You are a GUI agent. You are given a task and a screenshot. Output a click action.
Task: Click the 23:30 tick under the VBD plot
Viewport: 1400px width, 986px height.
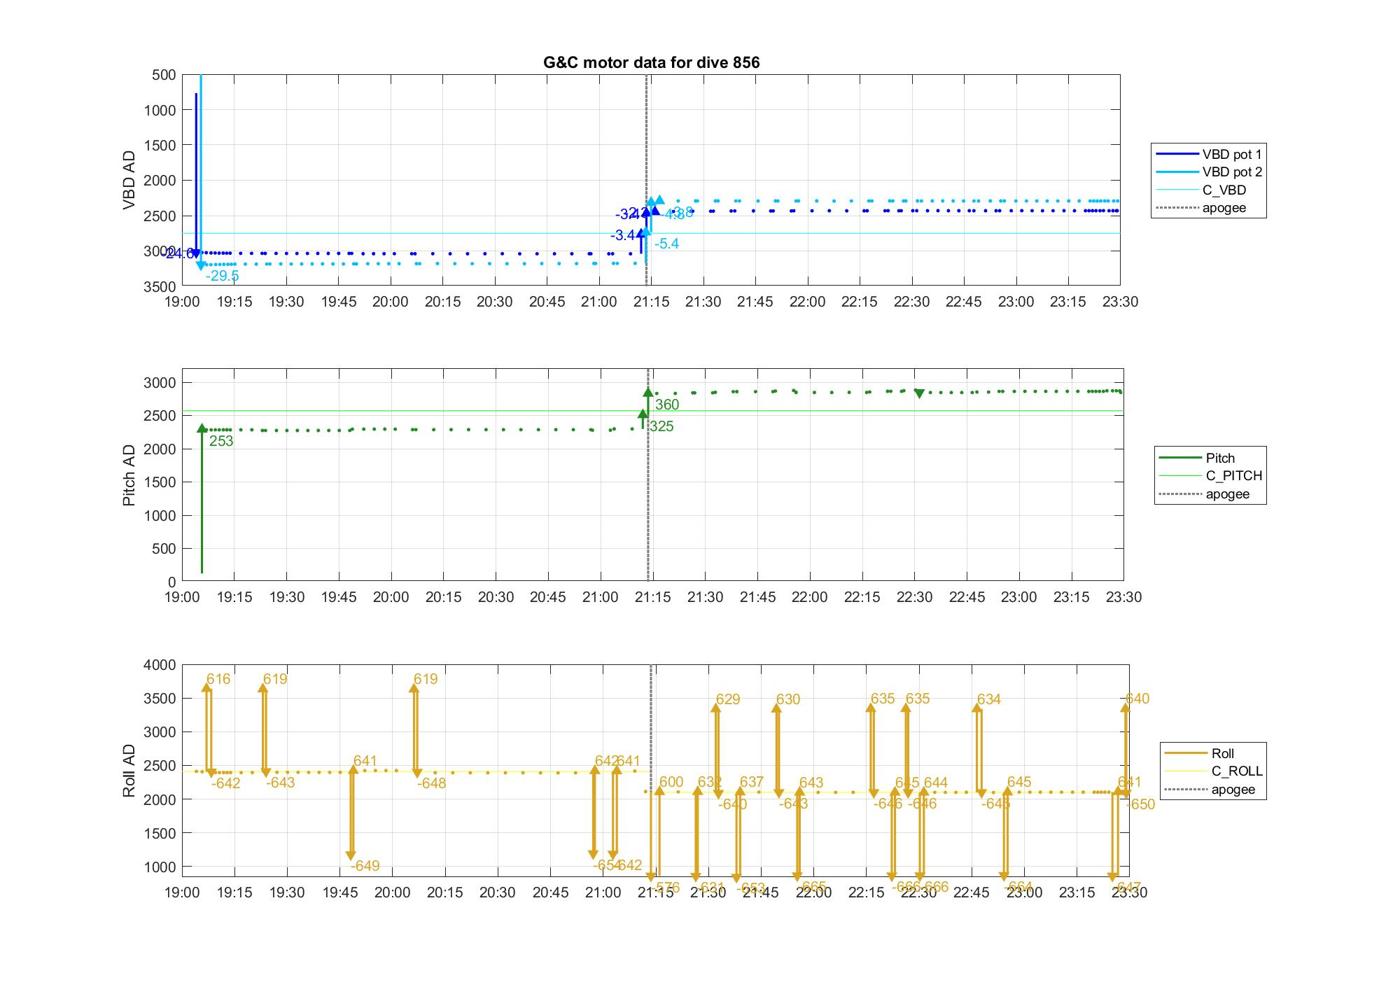coord(1120,302)
